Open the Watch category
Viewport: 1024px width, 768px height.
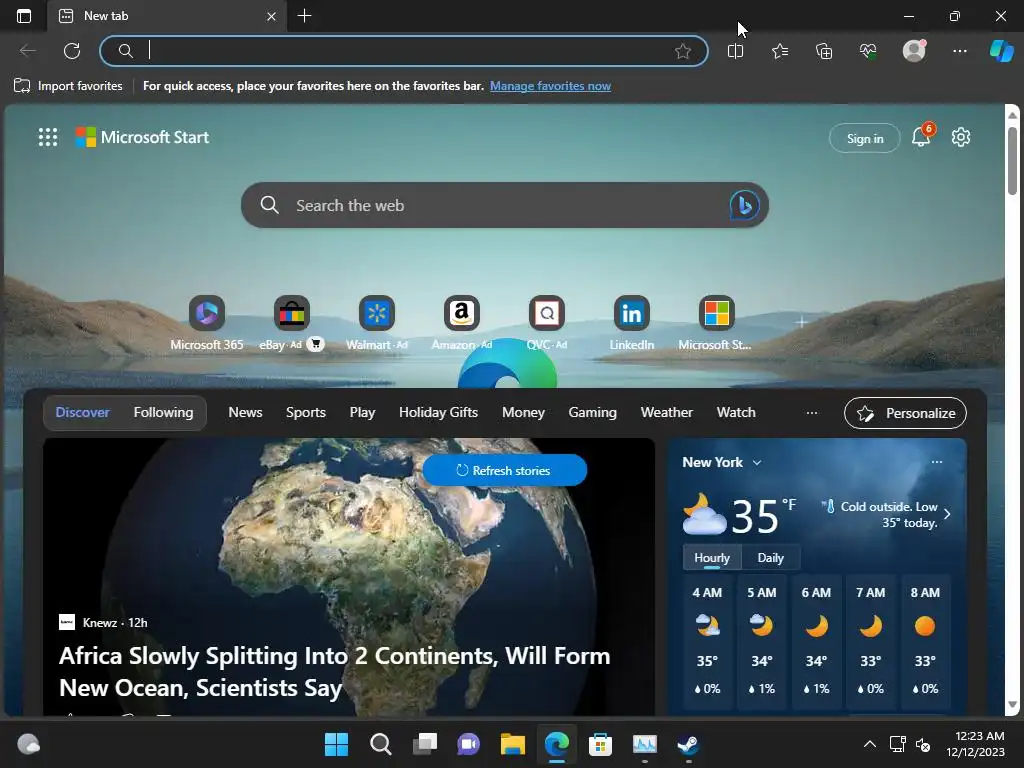pos(736,412)
